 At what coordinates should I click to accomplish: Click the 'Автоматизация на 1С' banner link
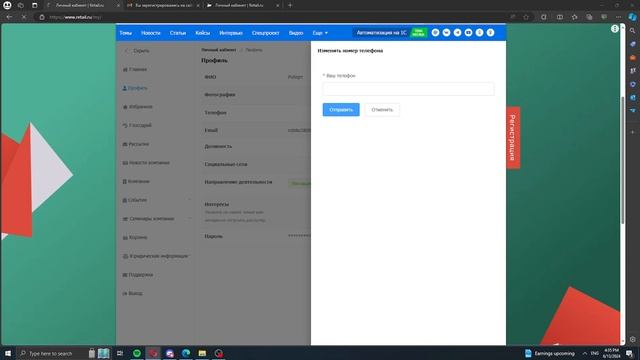tap(381, 33)
